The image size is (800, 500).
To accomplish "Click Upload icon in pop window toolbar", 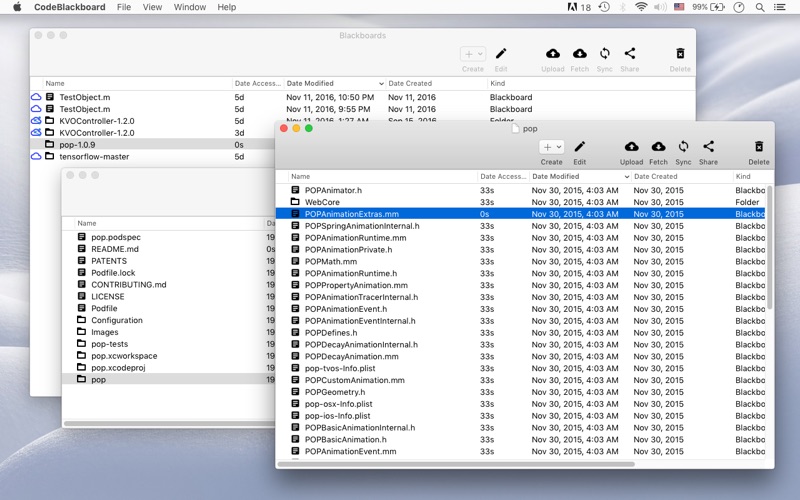I will coord(631,147).
